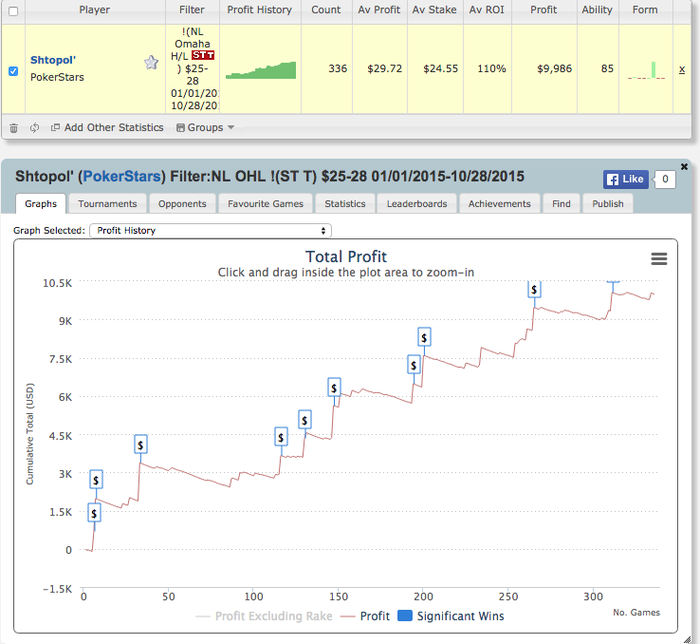This screenshot has width=700, height=644.
Task: Click the significant win marker near game 194
Action: tap(414, 365)
